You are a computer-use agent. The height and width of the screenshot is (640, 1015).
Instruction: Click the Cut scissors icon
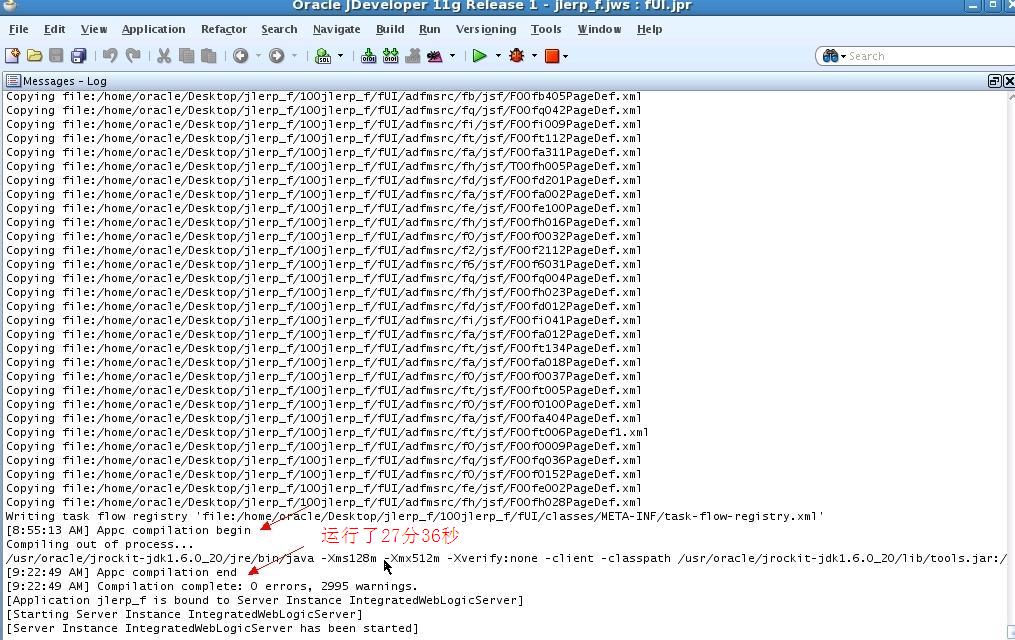(164, 56)
